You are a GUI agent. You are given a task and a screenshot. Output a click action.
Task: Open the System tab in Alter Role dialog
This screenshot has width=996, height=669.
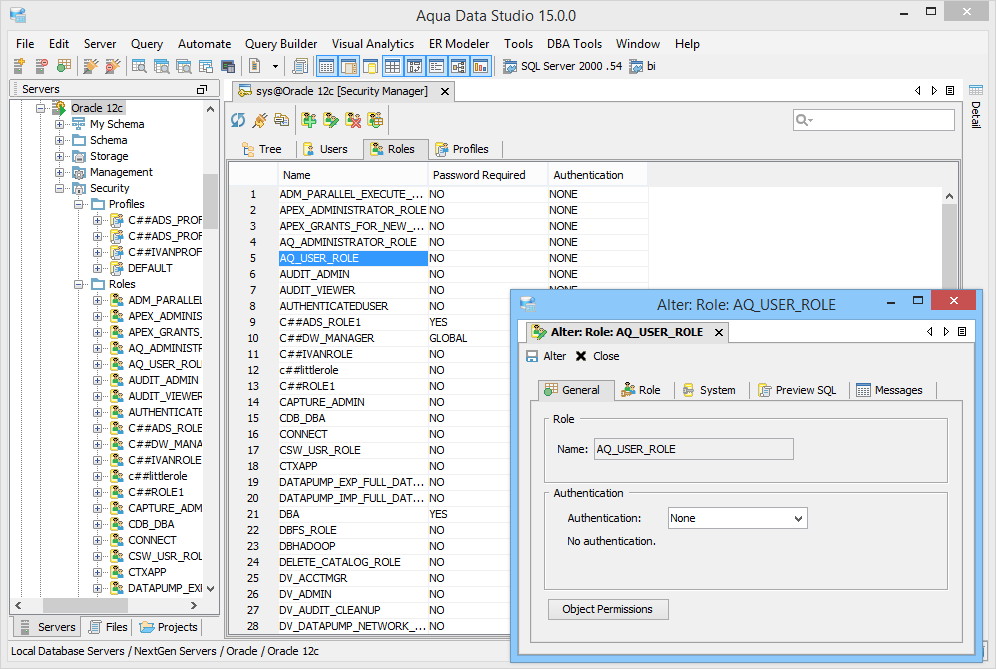(x=709, y=390)
